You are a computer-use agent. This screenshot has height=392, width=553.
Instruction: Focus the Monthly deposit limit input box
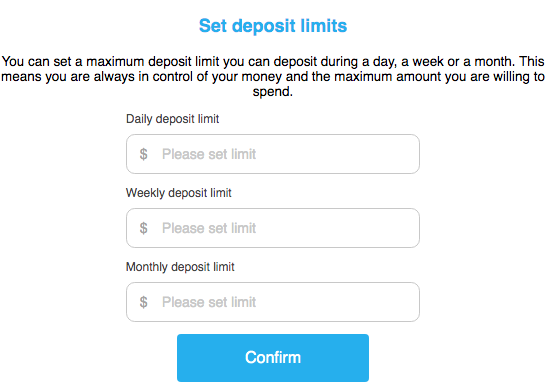[x=273, y=302]
